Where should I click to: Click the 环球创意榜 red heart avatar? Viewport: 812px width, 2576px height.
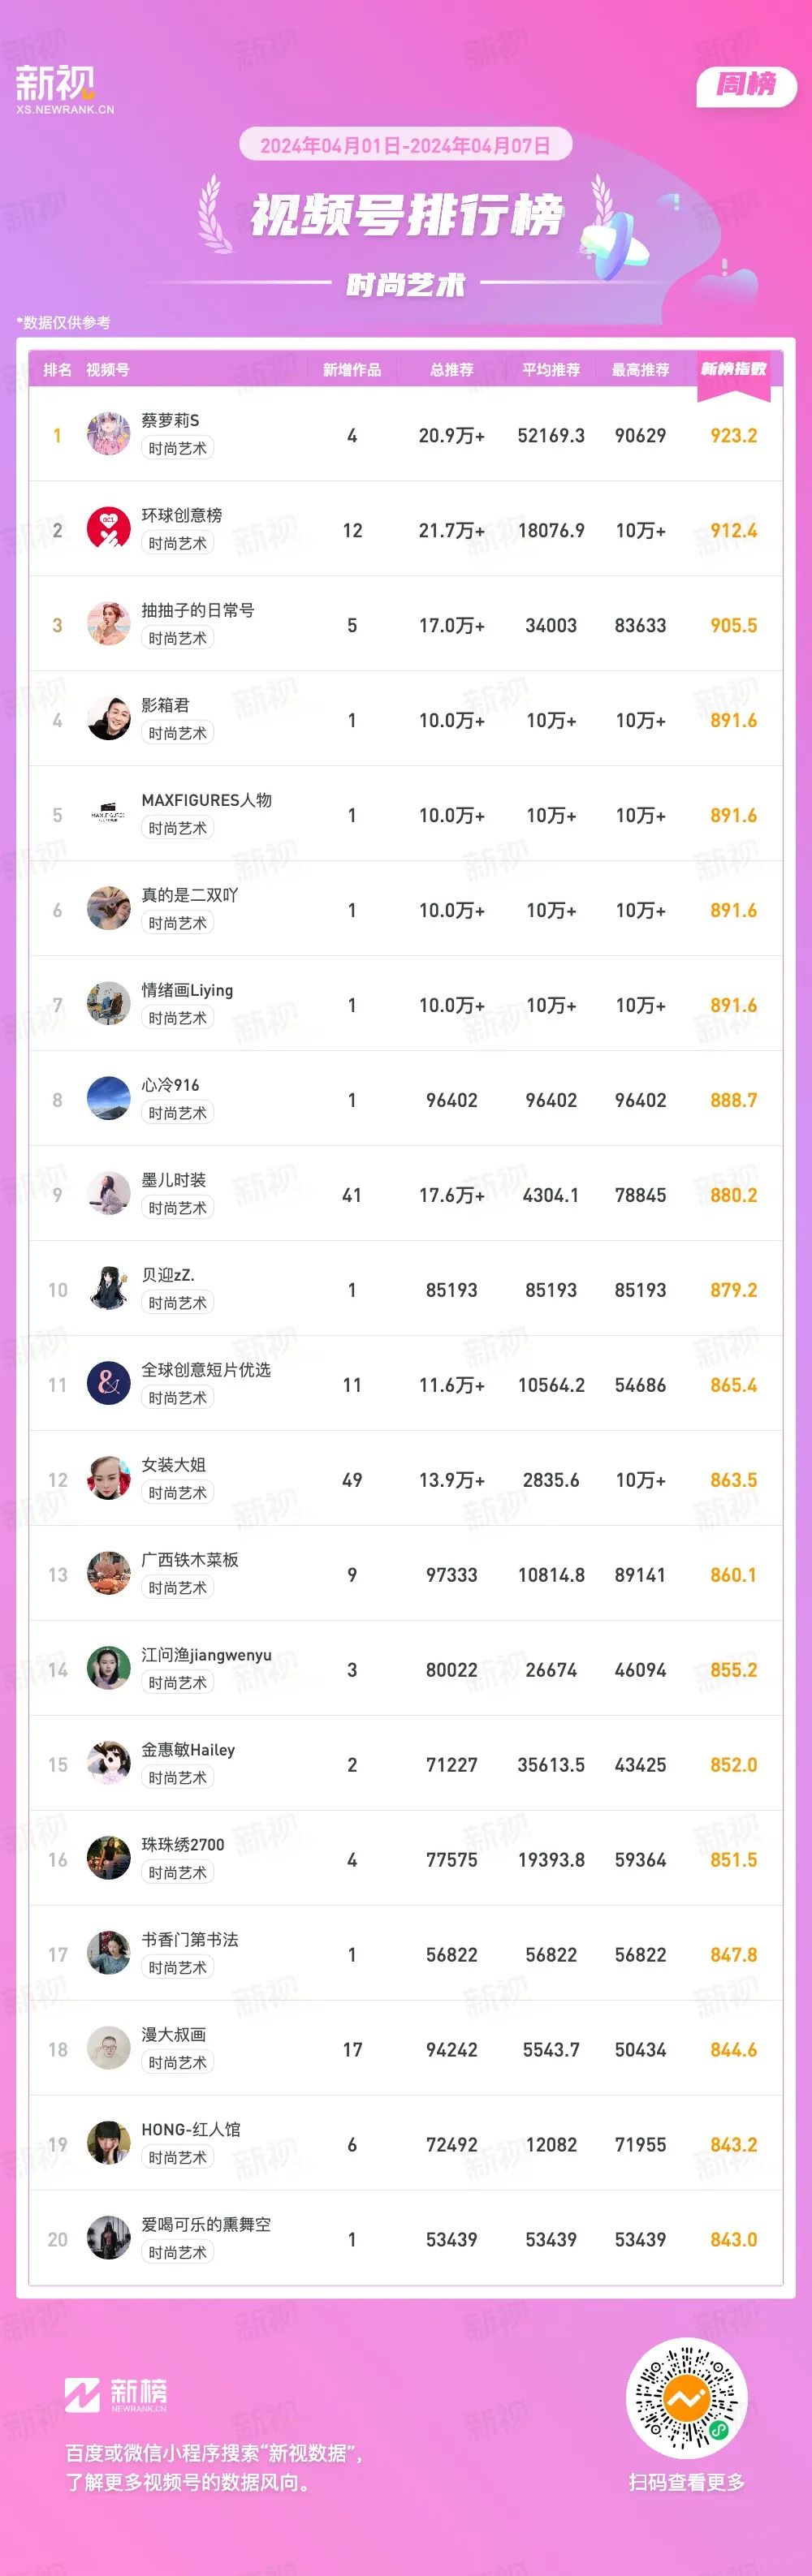(x=108, y=529)
